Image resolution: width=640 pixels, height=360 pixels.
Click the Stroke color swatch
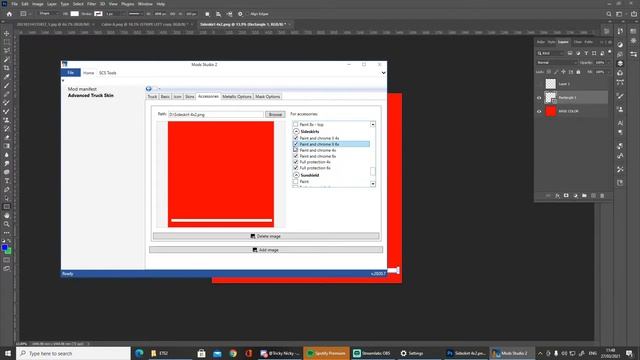click(x=98, y=14)
